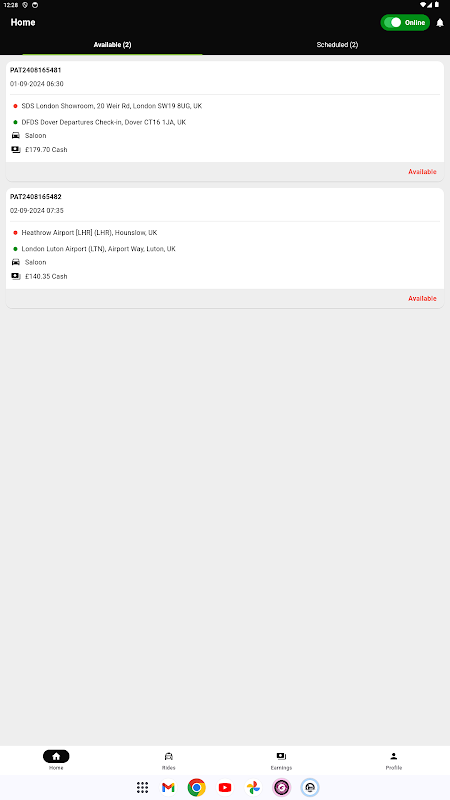
Task: Toggle the Online status switch
Action: (x=405, y=22)
